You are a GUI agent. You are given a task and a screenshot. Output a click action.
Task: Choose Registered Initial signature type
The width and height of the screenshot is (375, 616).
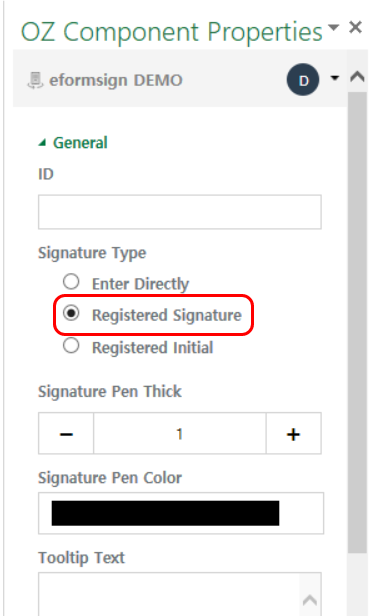click(71, 346)
